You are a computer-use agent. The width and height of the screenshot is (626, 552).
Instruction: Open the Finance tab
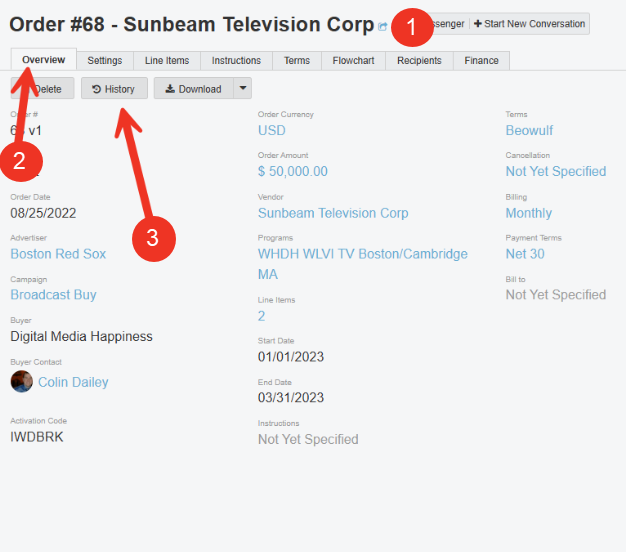(481, 61)
